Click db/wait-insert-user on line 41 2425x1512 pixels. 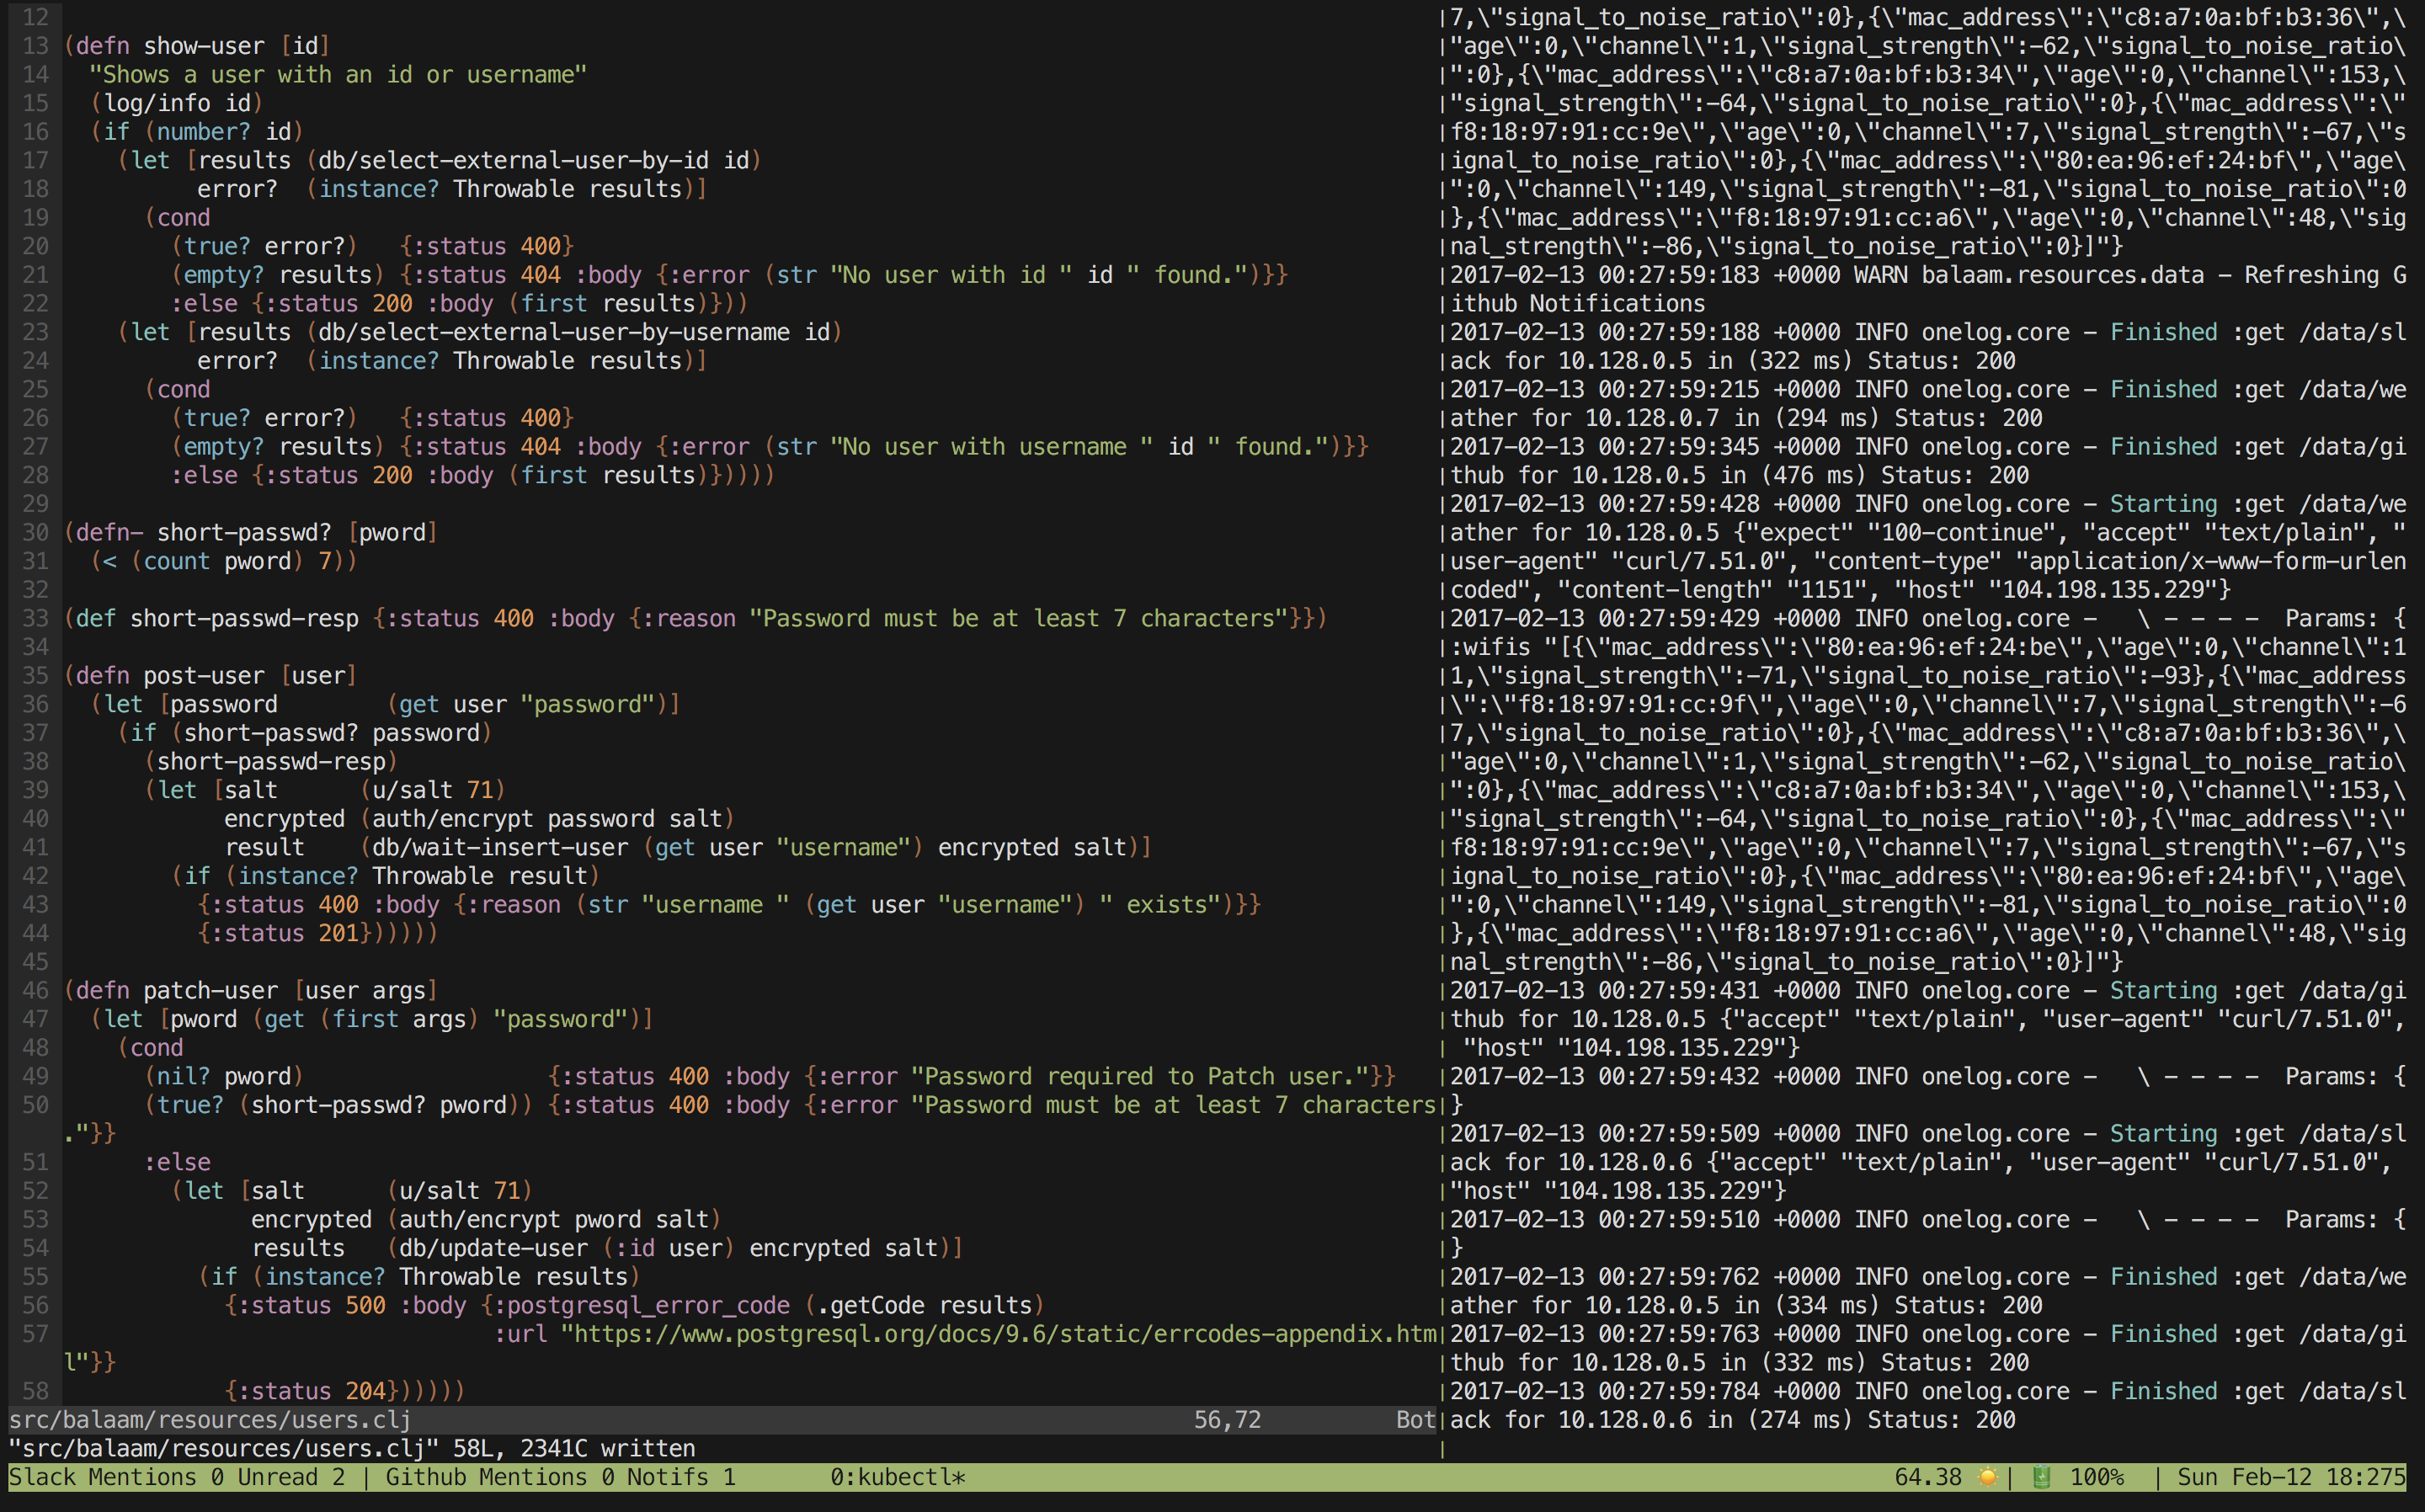tap(500, 848)
